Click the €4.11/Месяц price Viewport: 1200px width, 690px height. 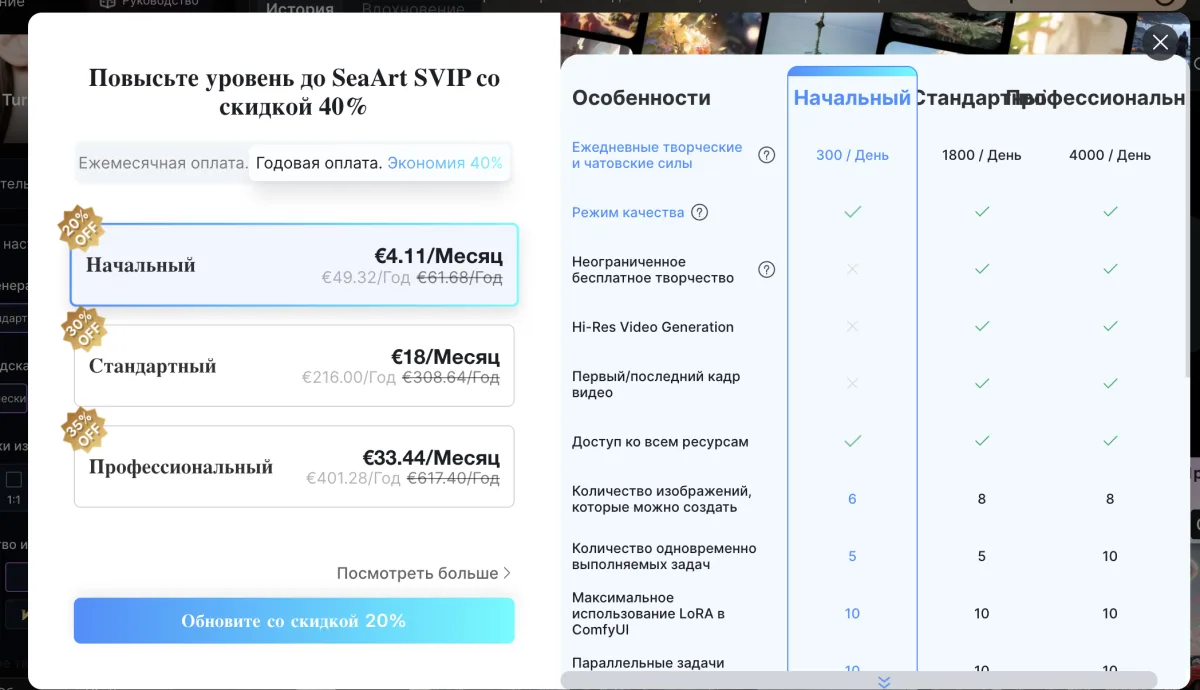[x=438, y=256]
